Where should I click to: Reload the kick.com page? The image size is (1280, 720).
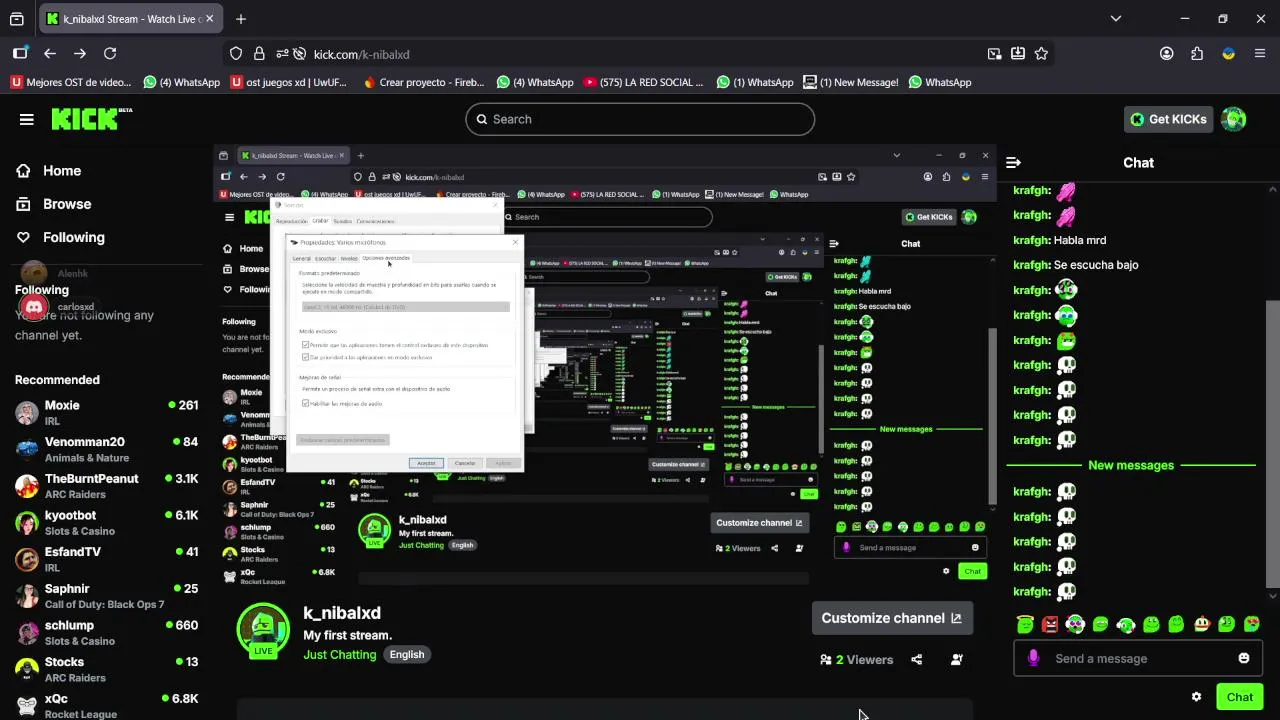click(110, 54)
